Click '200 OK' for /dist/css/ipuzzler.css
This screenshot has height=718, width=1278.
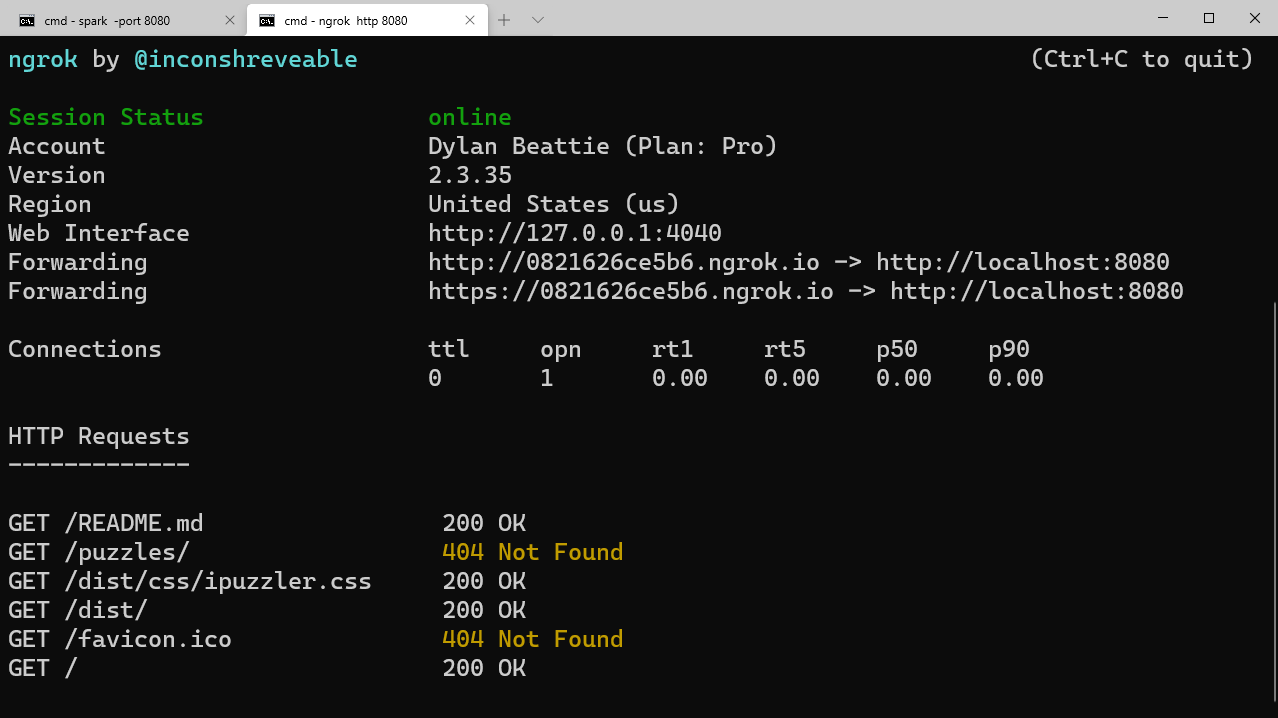[x=484, y=581]
